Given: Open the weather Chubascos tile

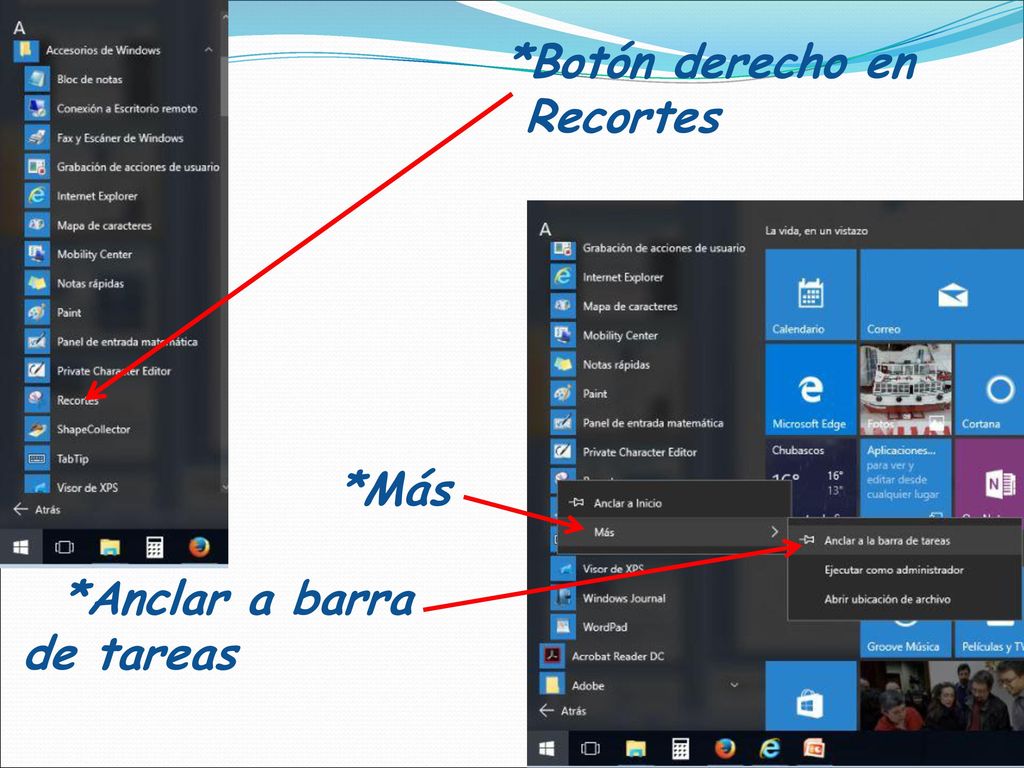Looking at the screenshot, I should [x=810, y=477].
